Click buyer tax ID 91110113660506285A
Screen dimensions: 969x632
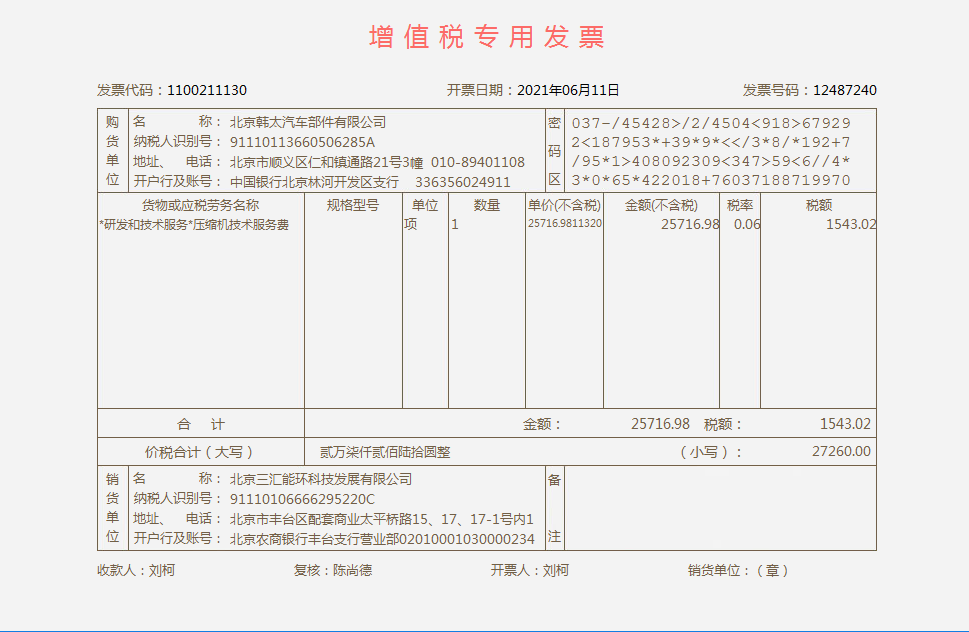(302, 142)
